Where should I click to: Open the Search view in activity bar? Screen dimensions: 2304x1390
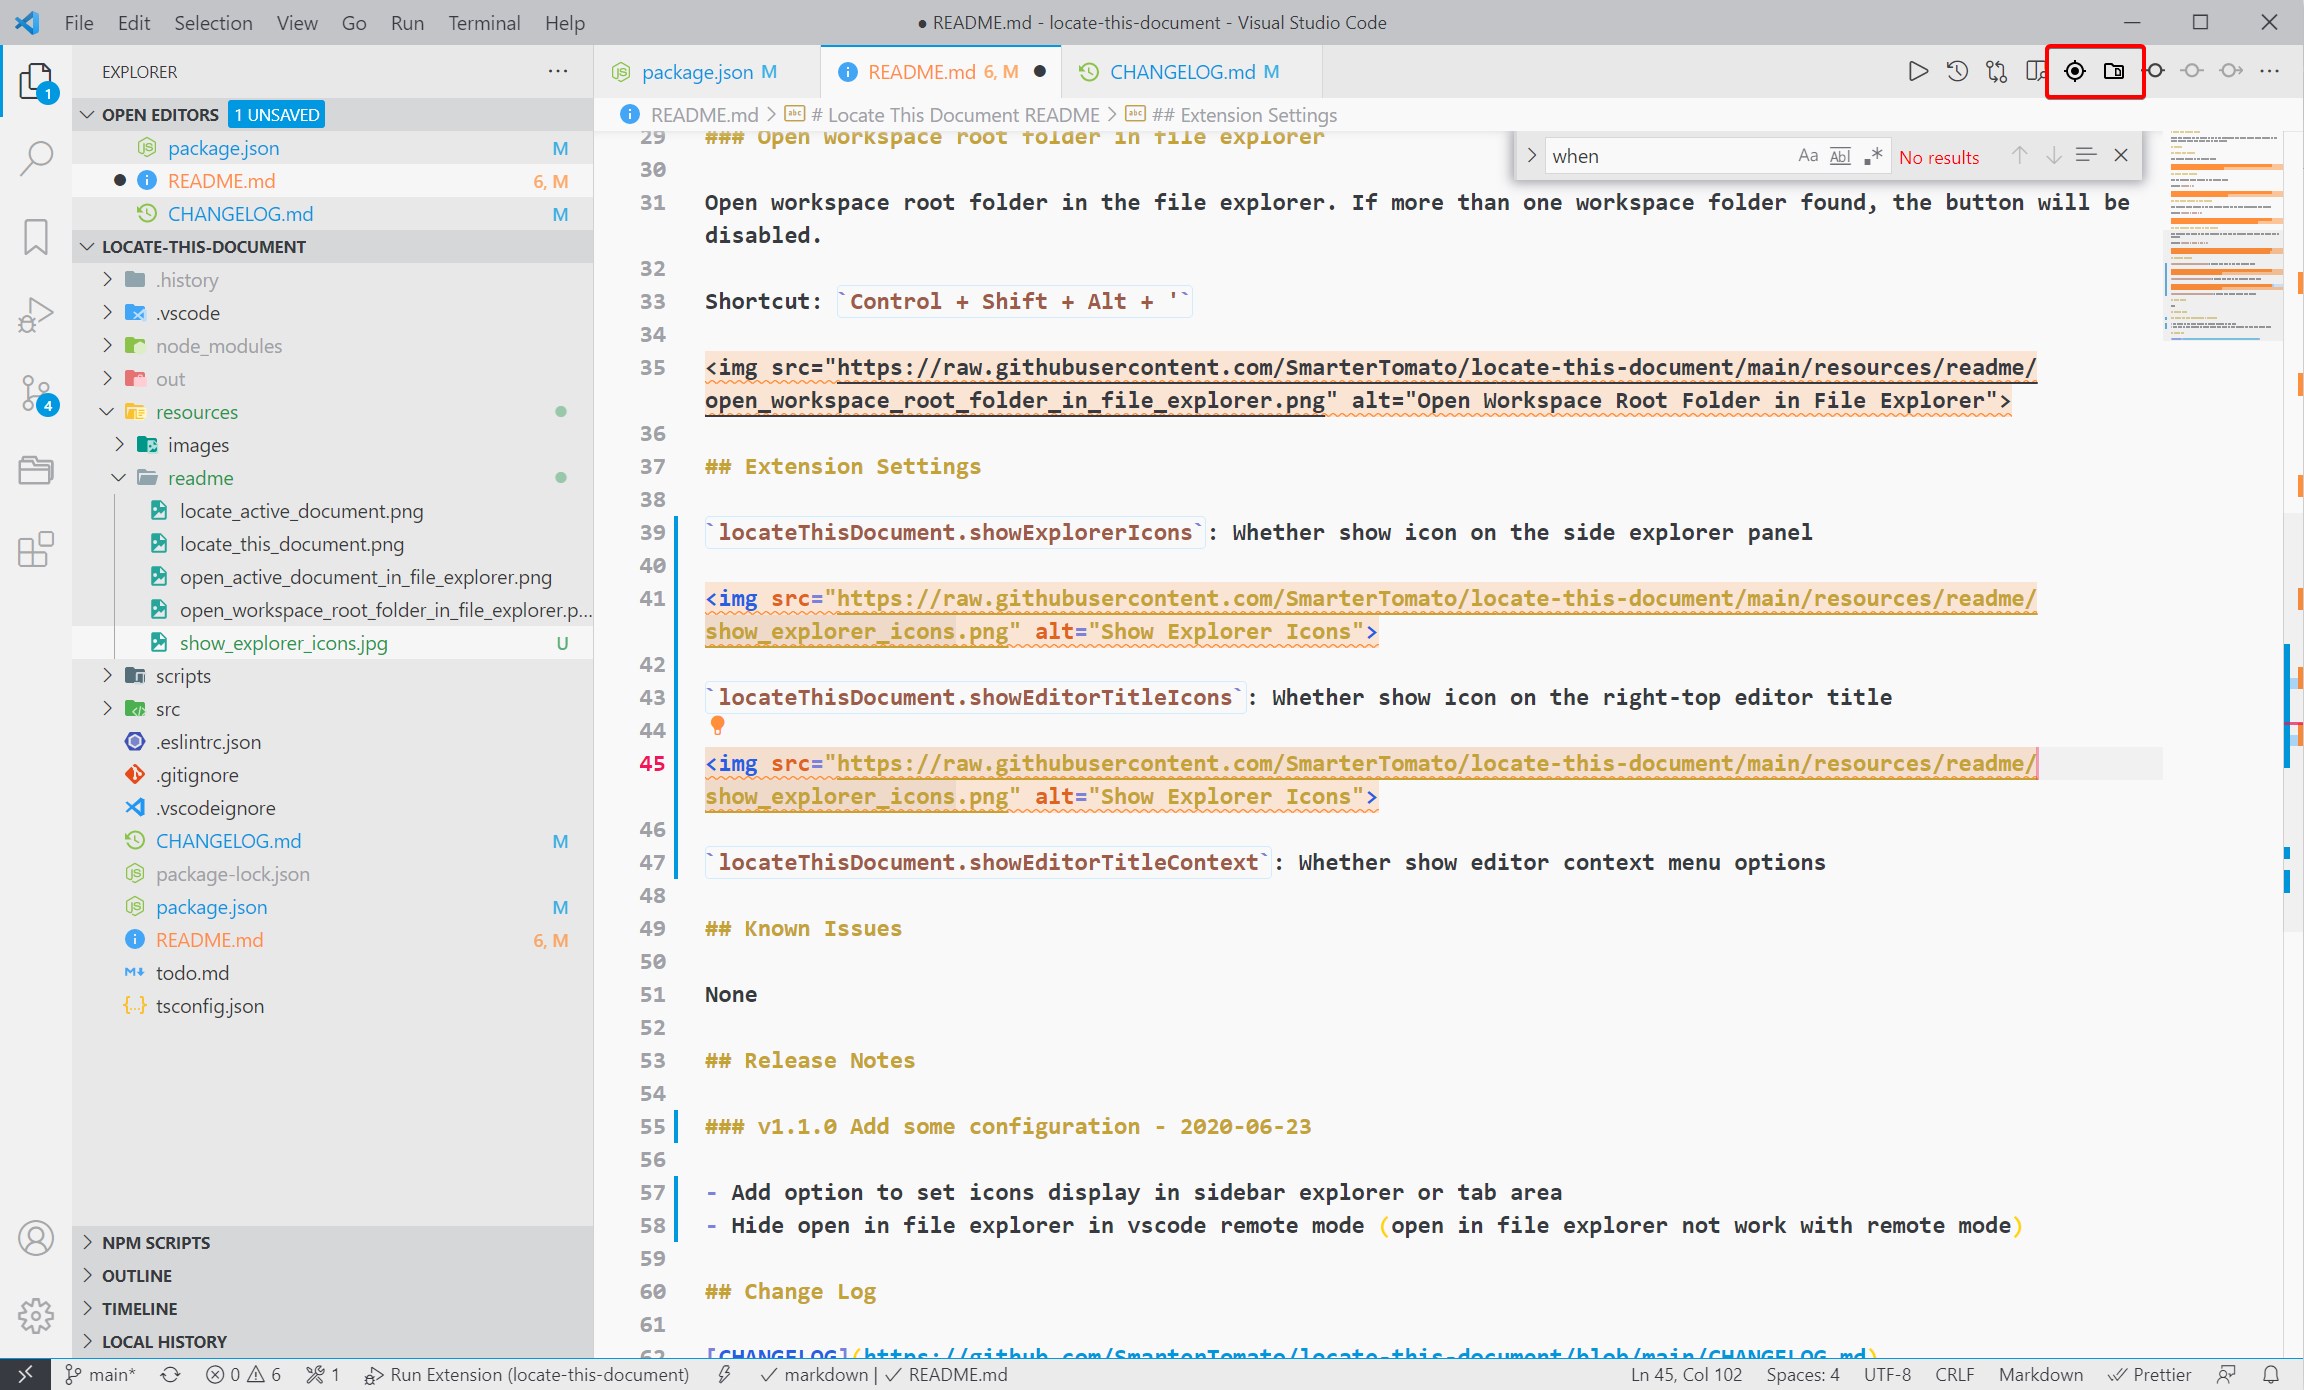36,157
